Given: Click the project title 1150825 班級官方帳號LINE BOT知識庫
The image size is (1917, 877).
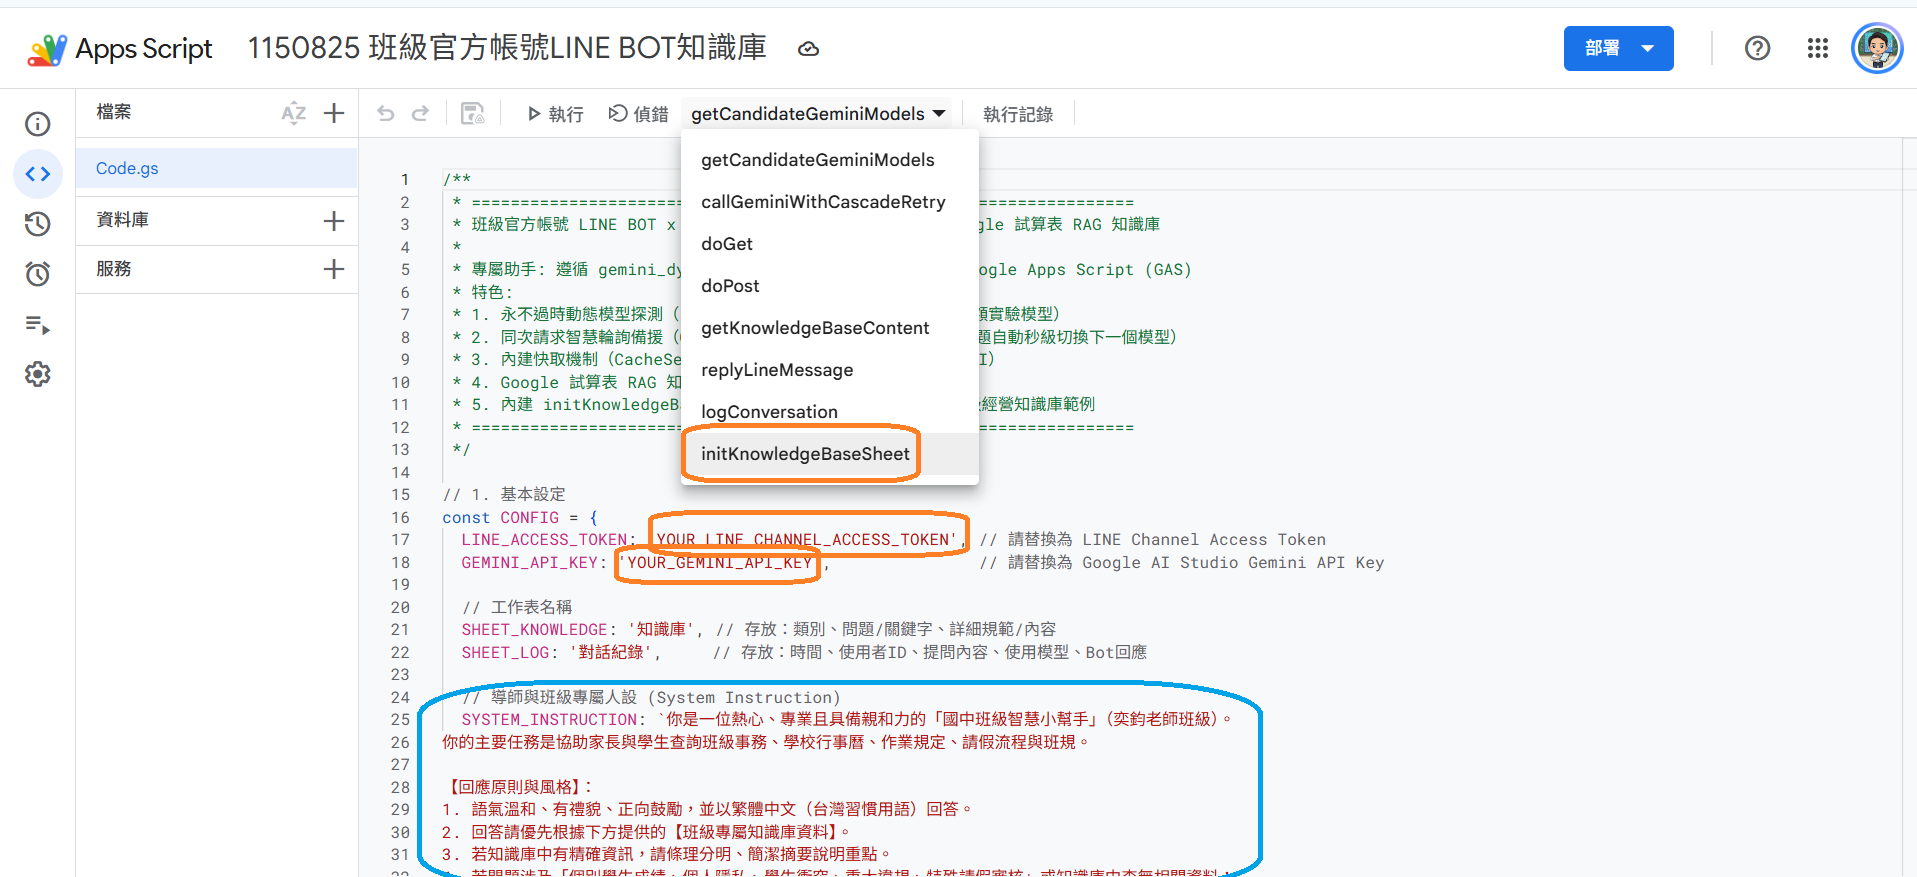Looking at the screenshot, I should click(x=507, y=48).
